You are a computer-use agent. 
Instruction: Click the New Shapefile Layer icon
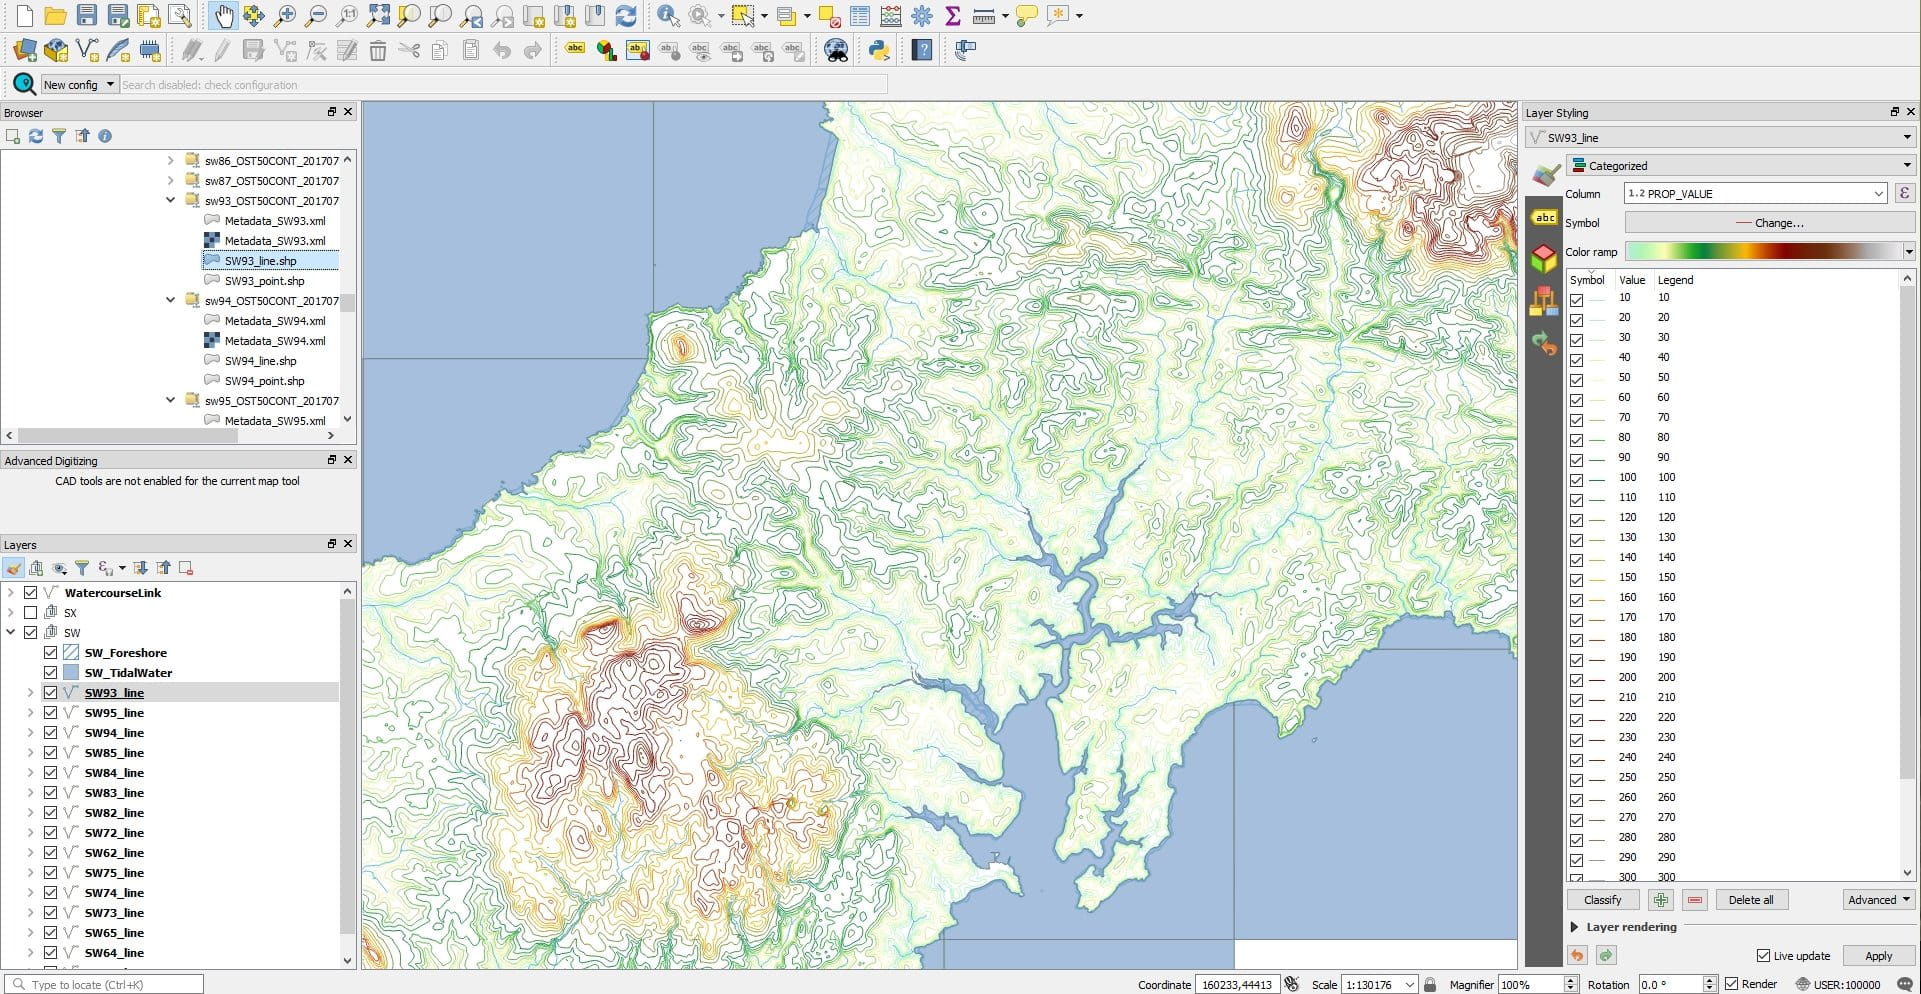point(87,50)
